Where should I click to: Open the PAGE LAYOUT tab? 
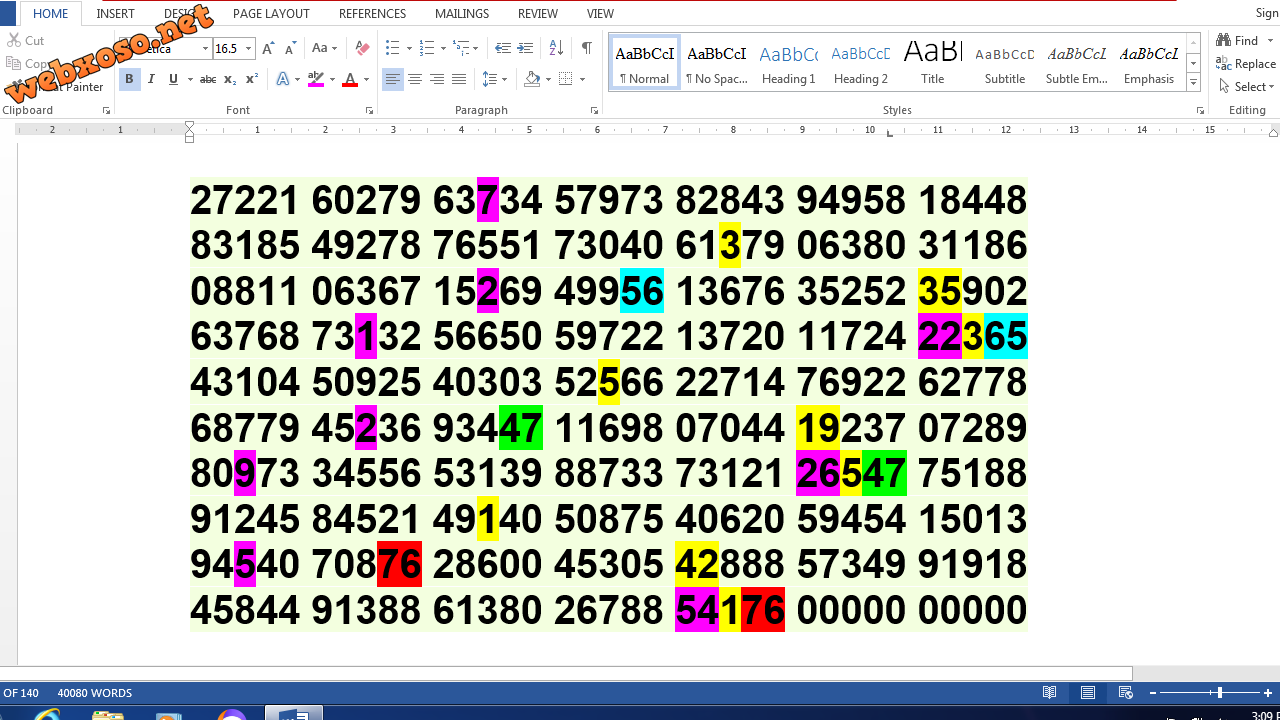point(271,14)
